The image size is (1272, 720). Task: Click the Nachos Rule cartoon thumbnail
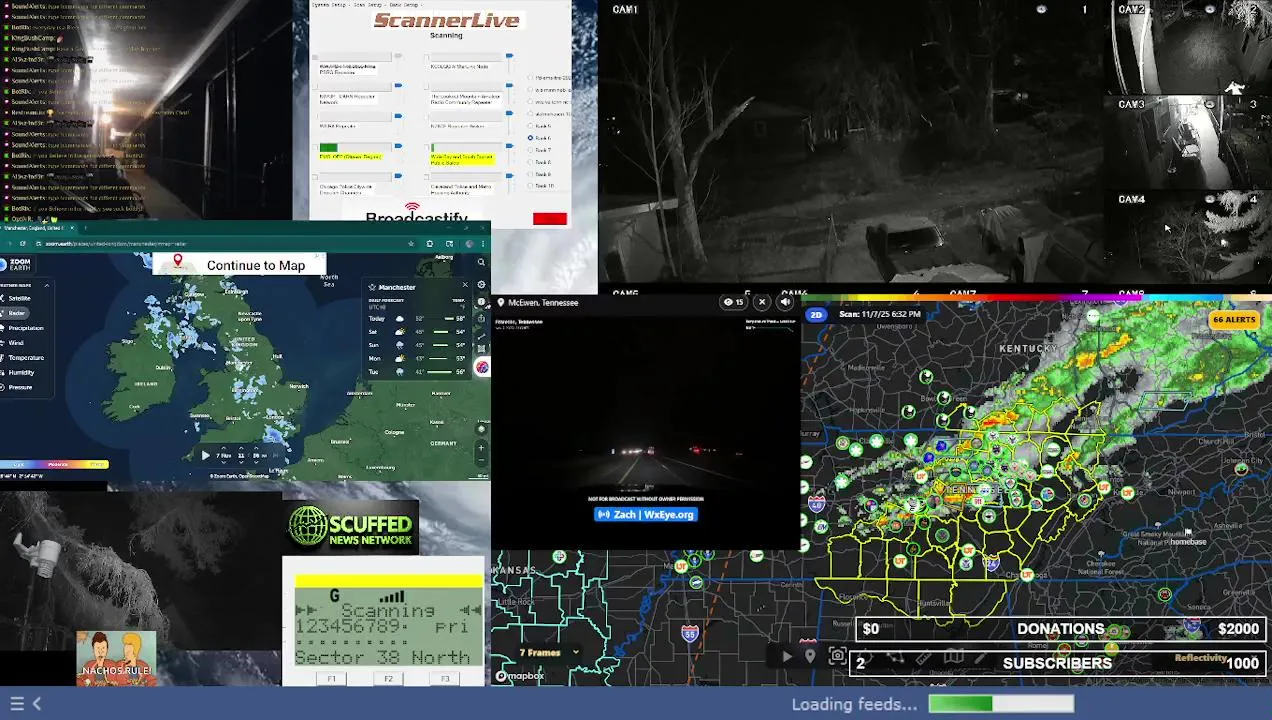pos(116,657)
